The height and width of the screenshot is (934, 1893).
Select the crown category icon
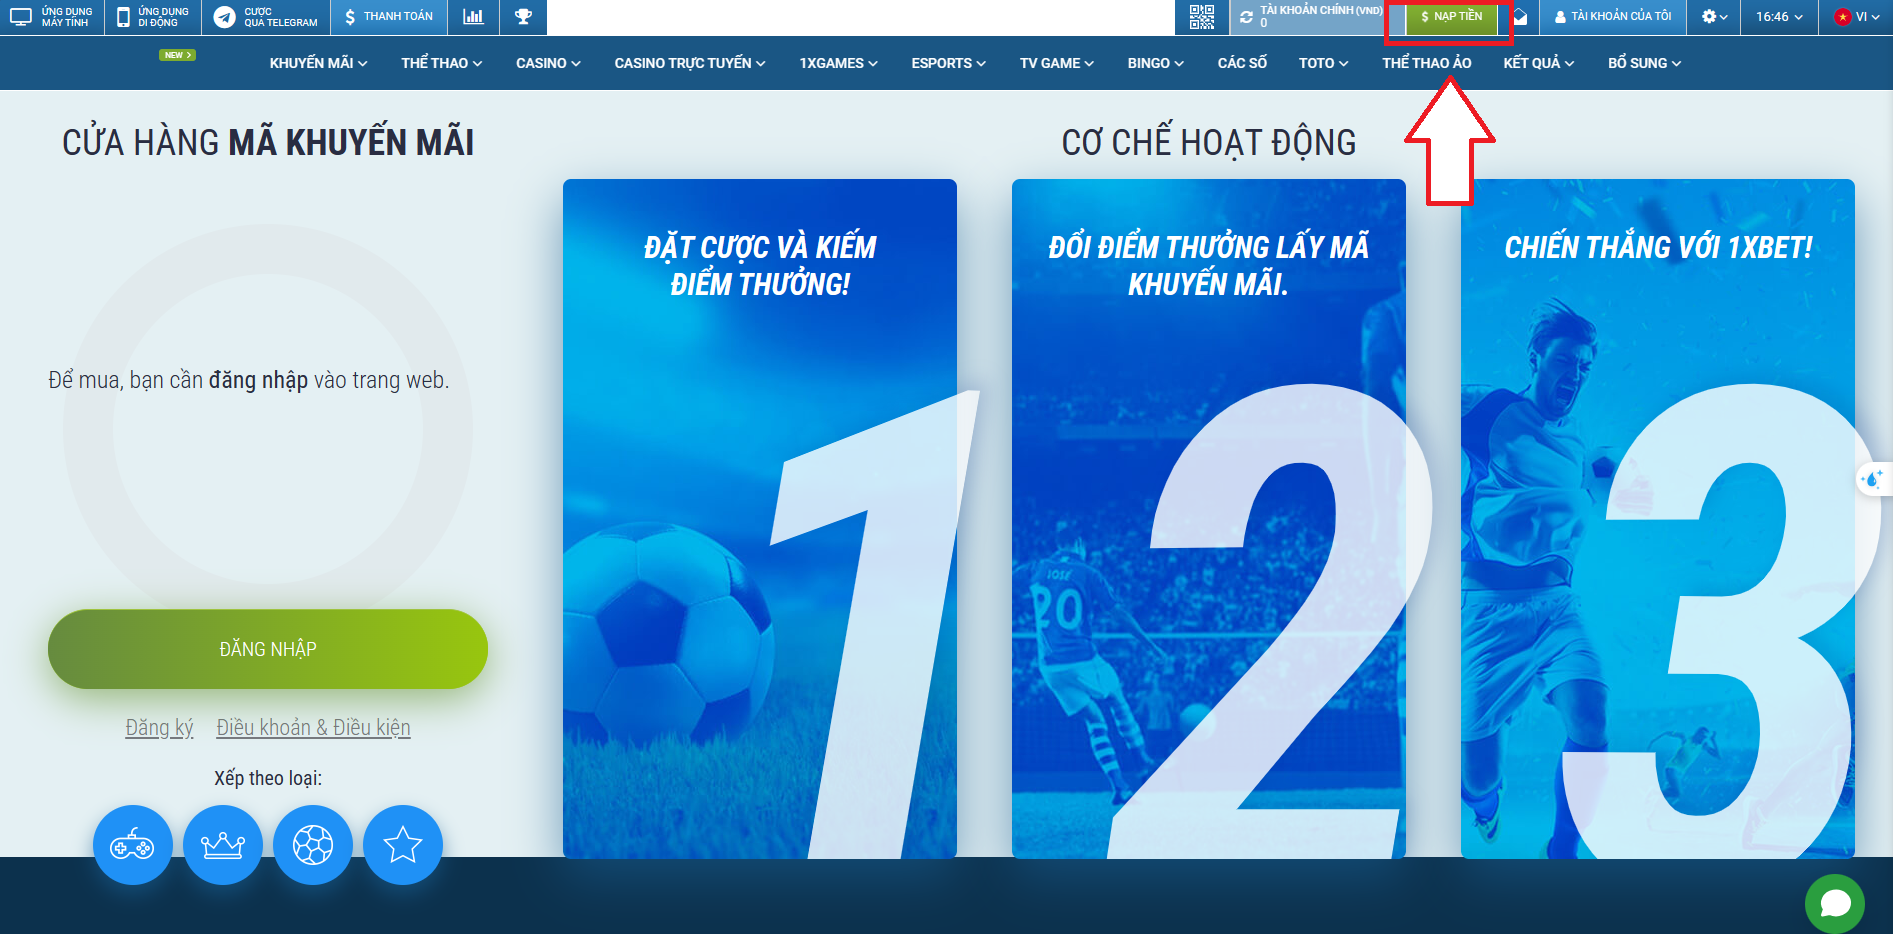(x=223, y=845)
